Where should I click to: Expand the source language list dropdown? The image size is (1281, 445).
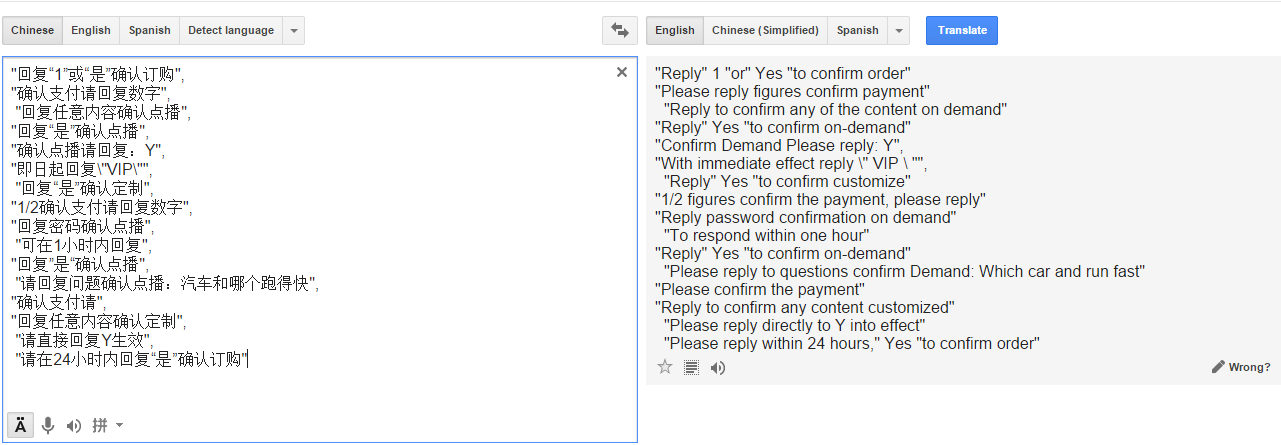click(293, 30)
